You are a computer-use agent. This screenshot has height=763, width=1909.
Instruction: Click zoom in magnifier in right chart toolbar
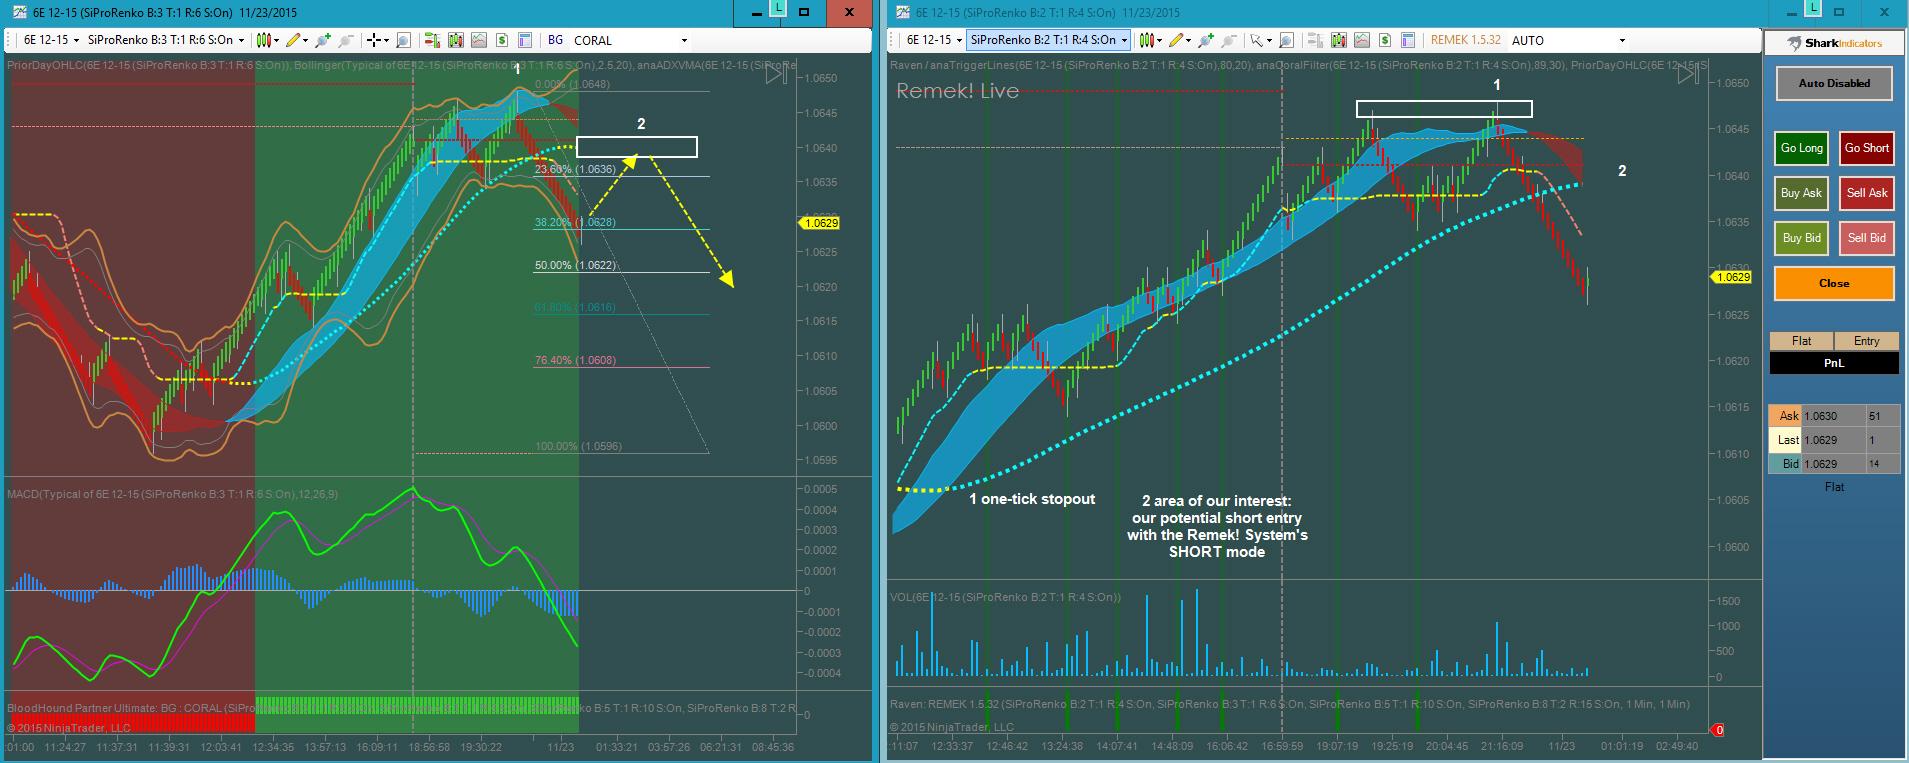[1206, 40]
